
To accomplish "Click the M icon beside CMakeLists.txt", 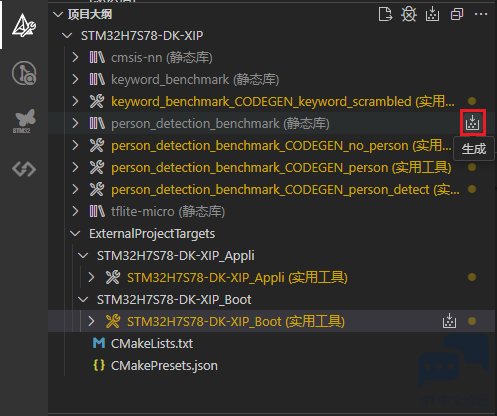I will point(99,343).
